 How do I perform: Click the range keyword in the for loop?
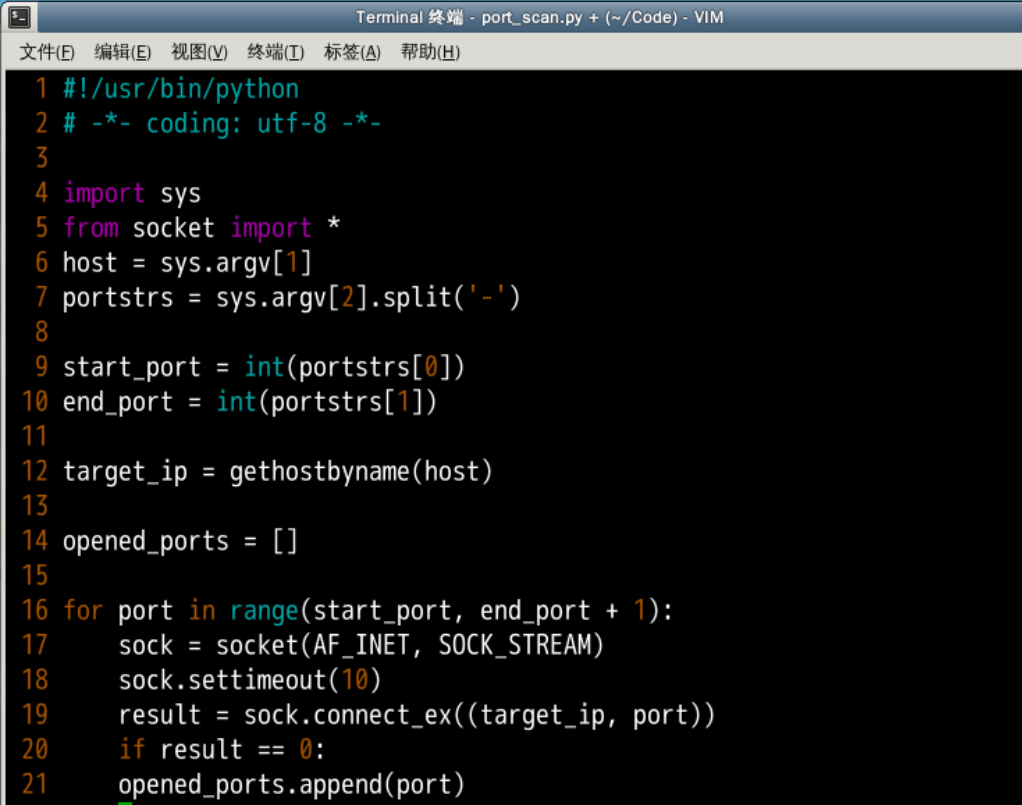(264, 611)
